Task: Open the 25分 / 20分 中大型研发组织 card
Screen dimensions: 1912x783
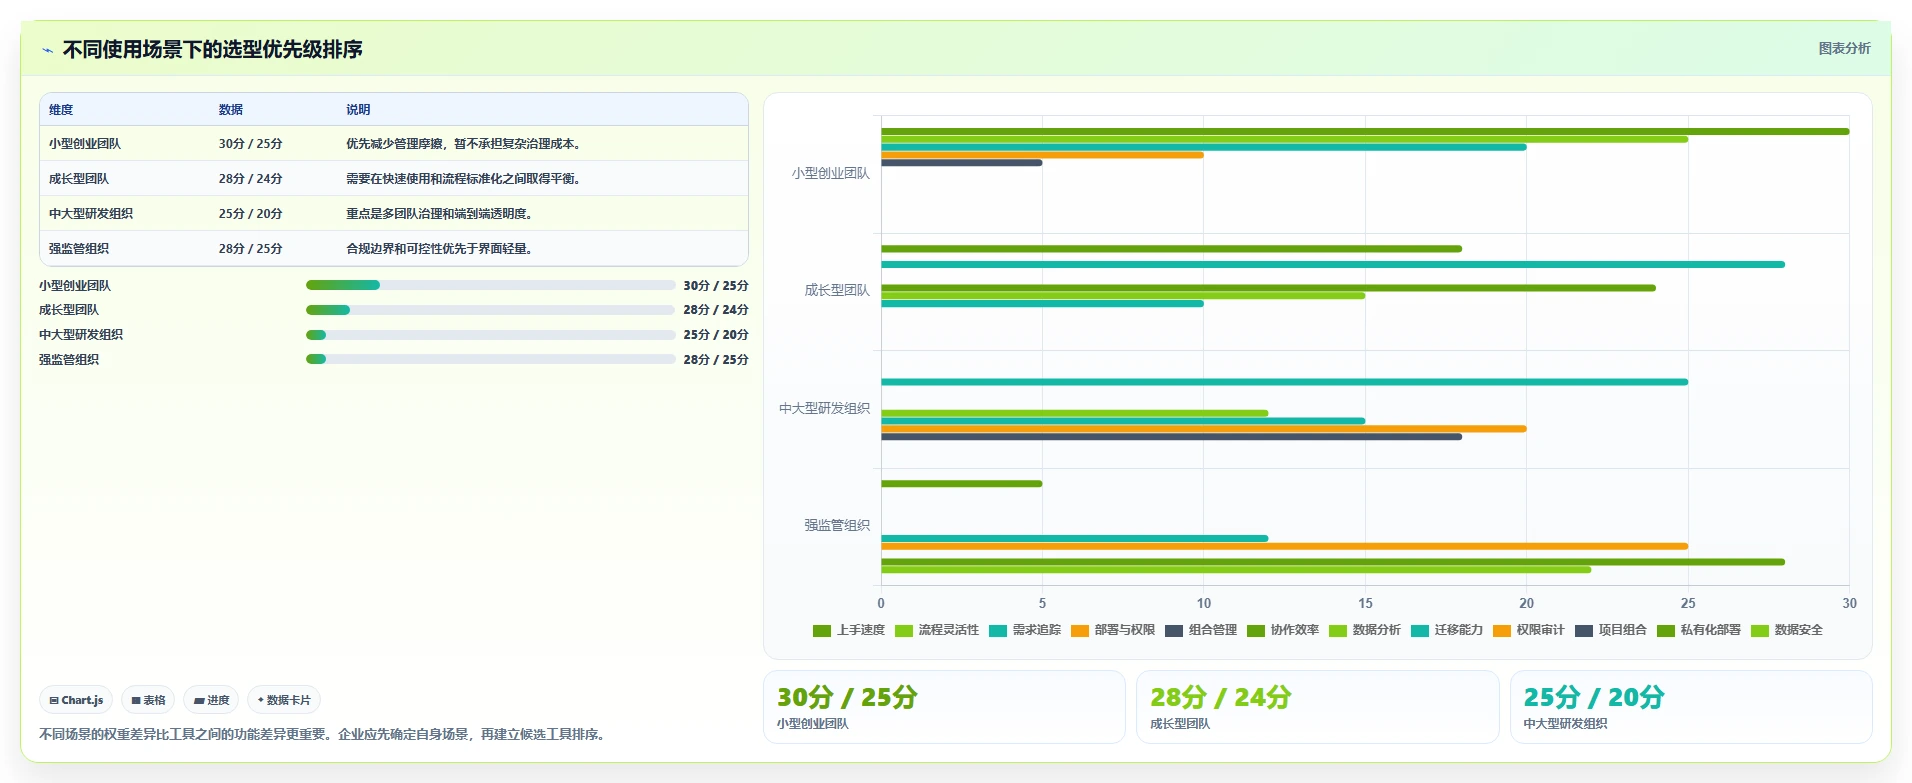Action: pos(1691,707)
